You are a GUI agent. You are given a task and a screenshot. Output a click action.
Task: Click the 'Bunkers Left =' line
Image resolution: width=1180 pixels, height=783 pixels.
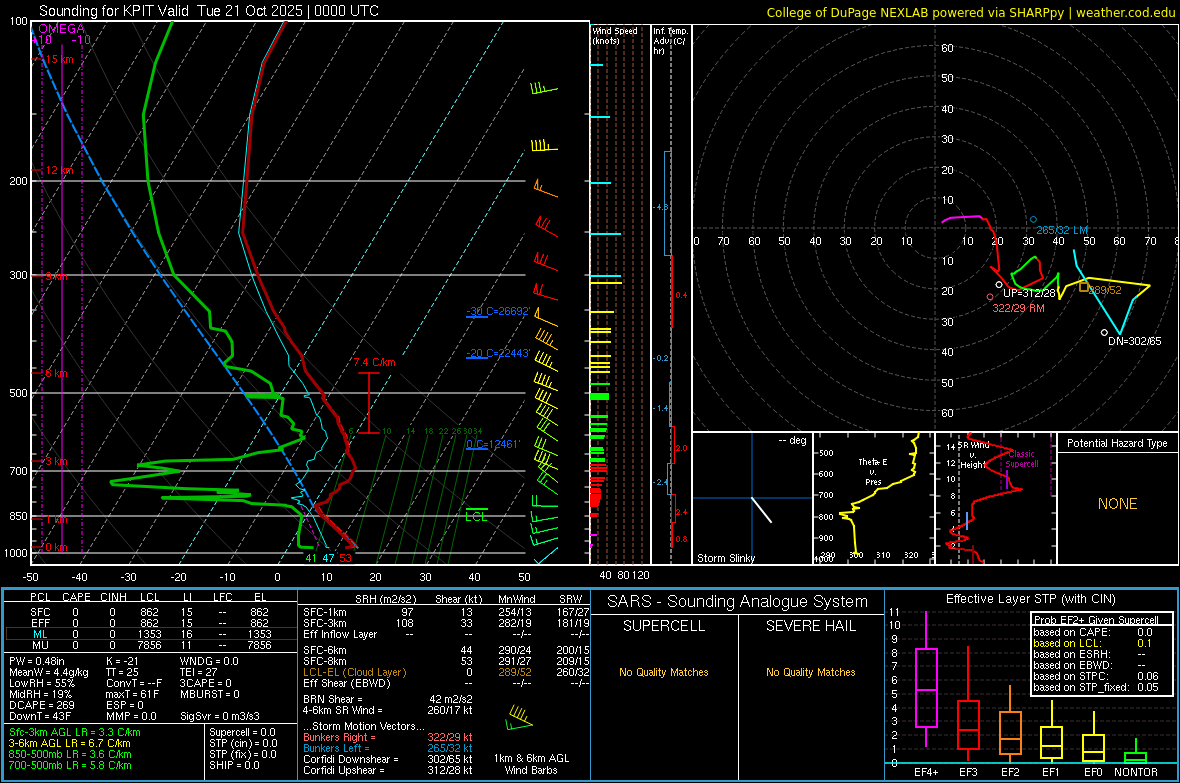(x=388, y=748)
